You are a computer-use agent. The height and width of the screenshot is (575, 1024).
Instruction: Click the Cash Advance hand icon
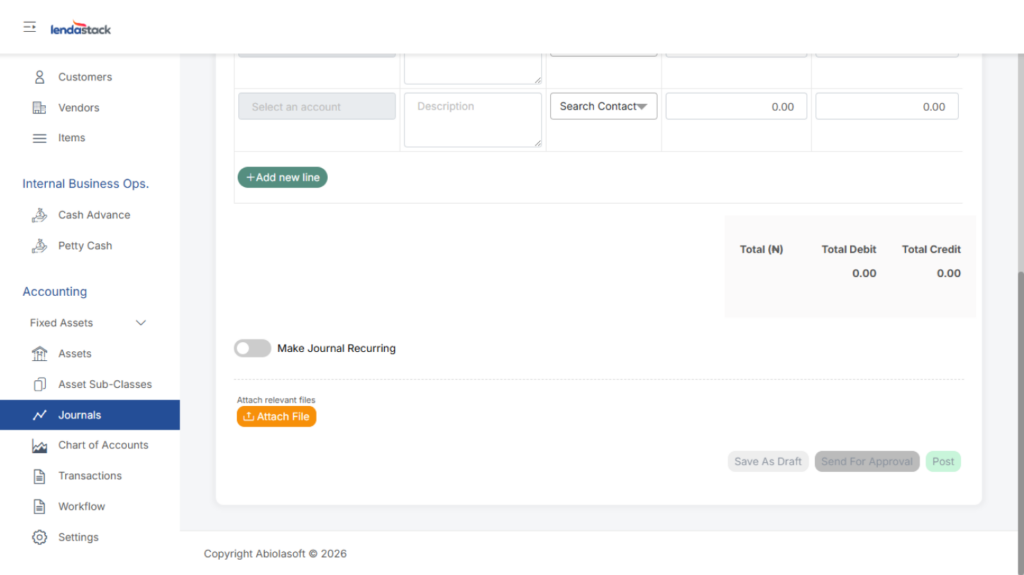click(40, 215)
